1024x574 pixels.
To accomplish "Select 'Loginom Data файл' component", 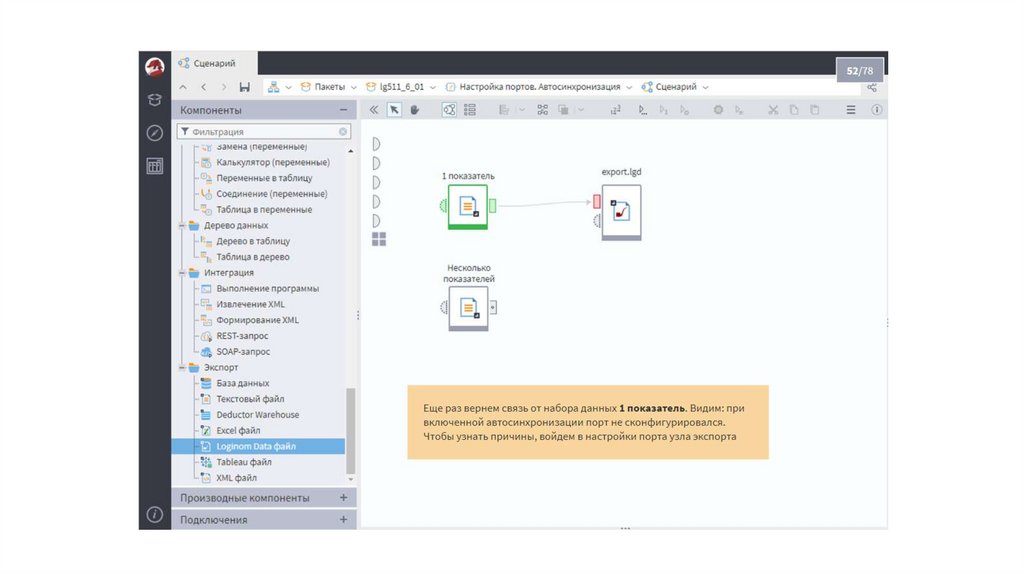I will 258,447.
